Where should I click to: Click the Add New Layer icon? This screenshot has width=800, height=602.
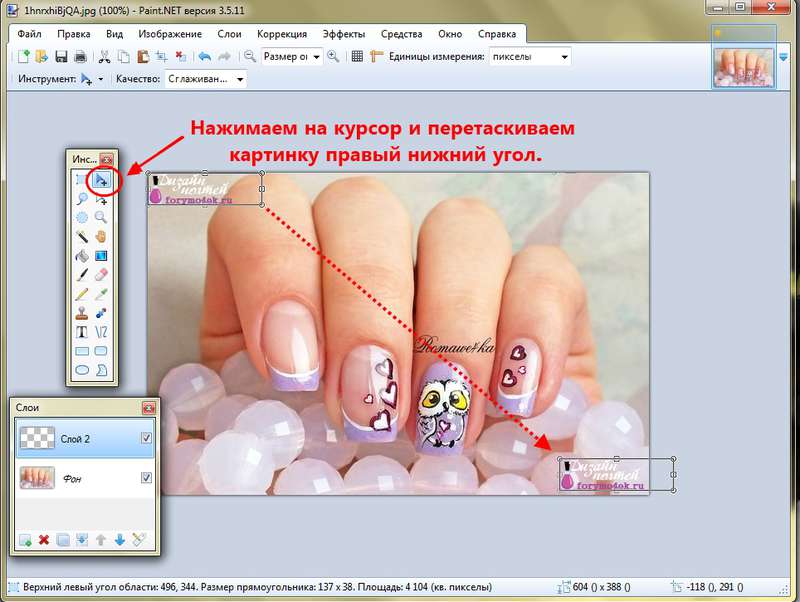[x=24, y=540]
